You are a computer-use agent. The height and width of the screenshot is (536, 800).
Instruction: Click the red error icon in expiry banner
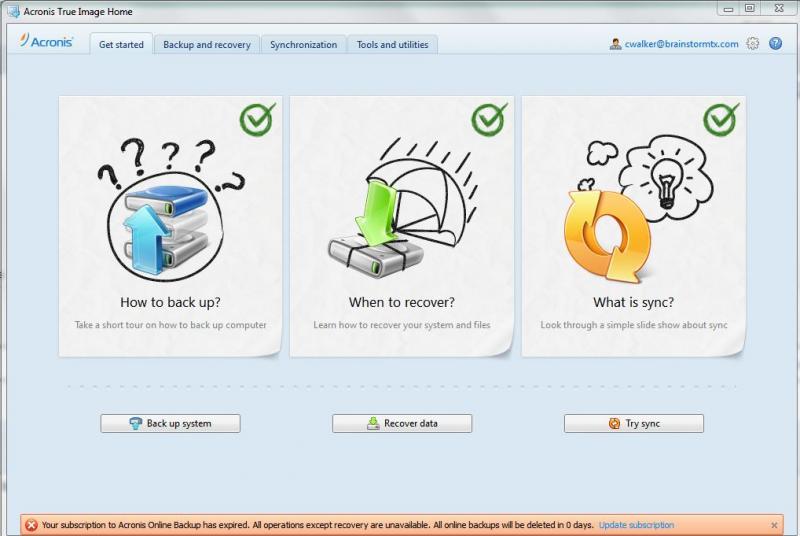coord(31,525)
